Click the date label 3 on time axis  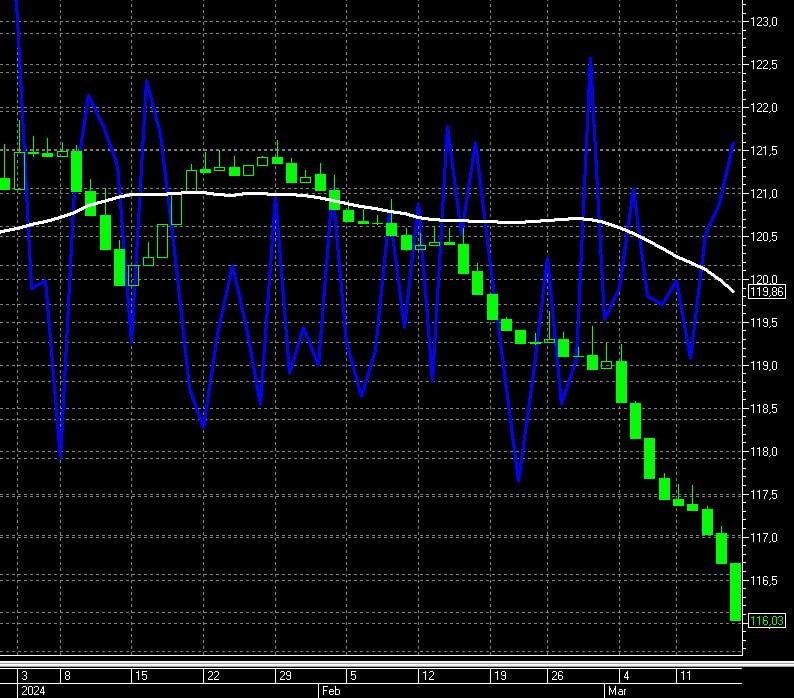tap(24, 676)
